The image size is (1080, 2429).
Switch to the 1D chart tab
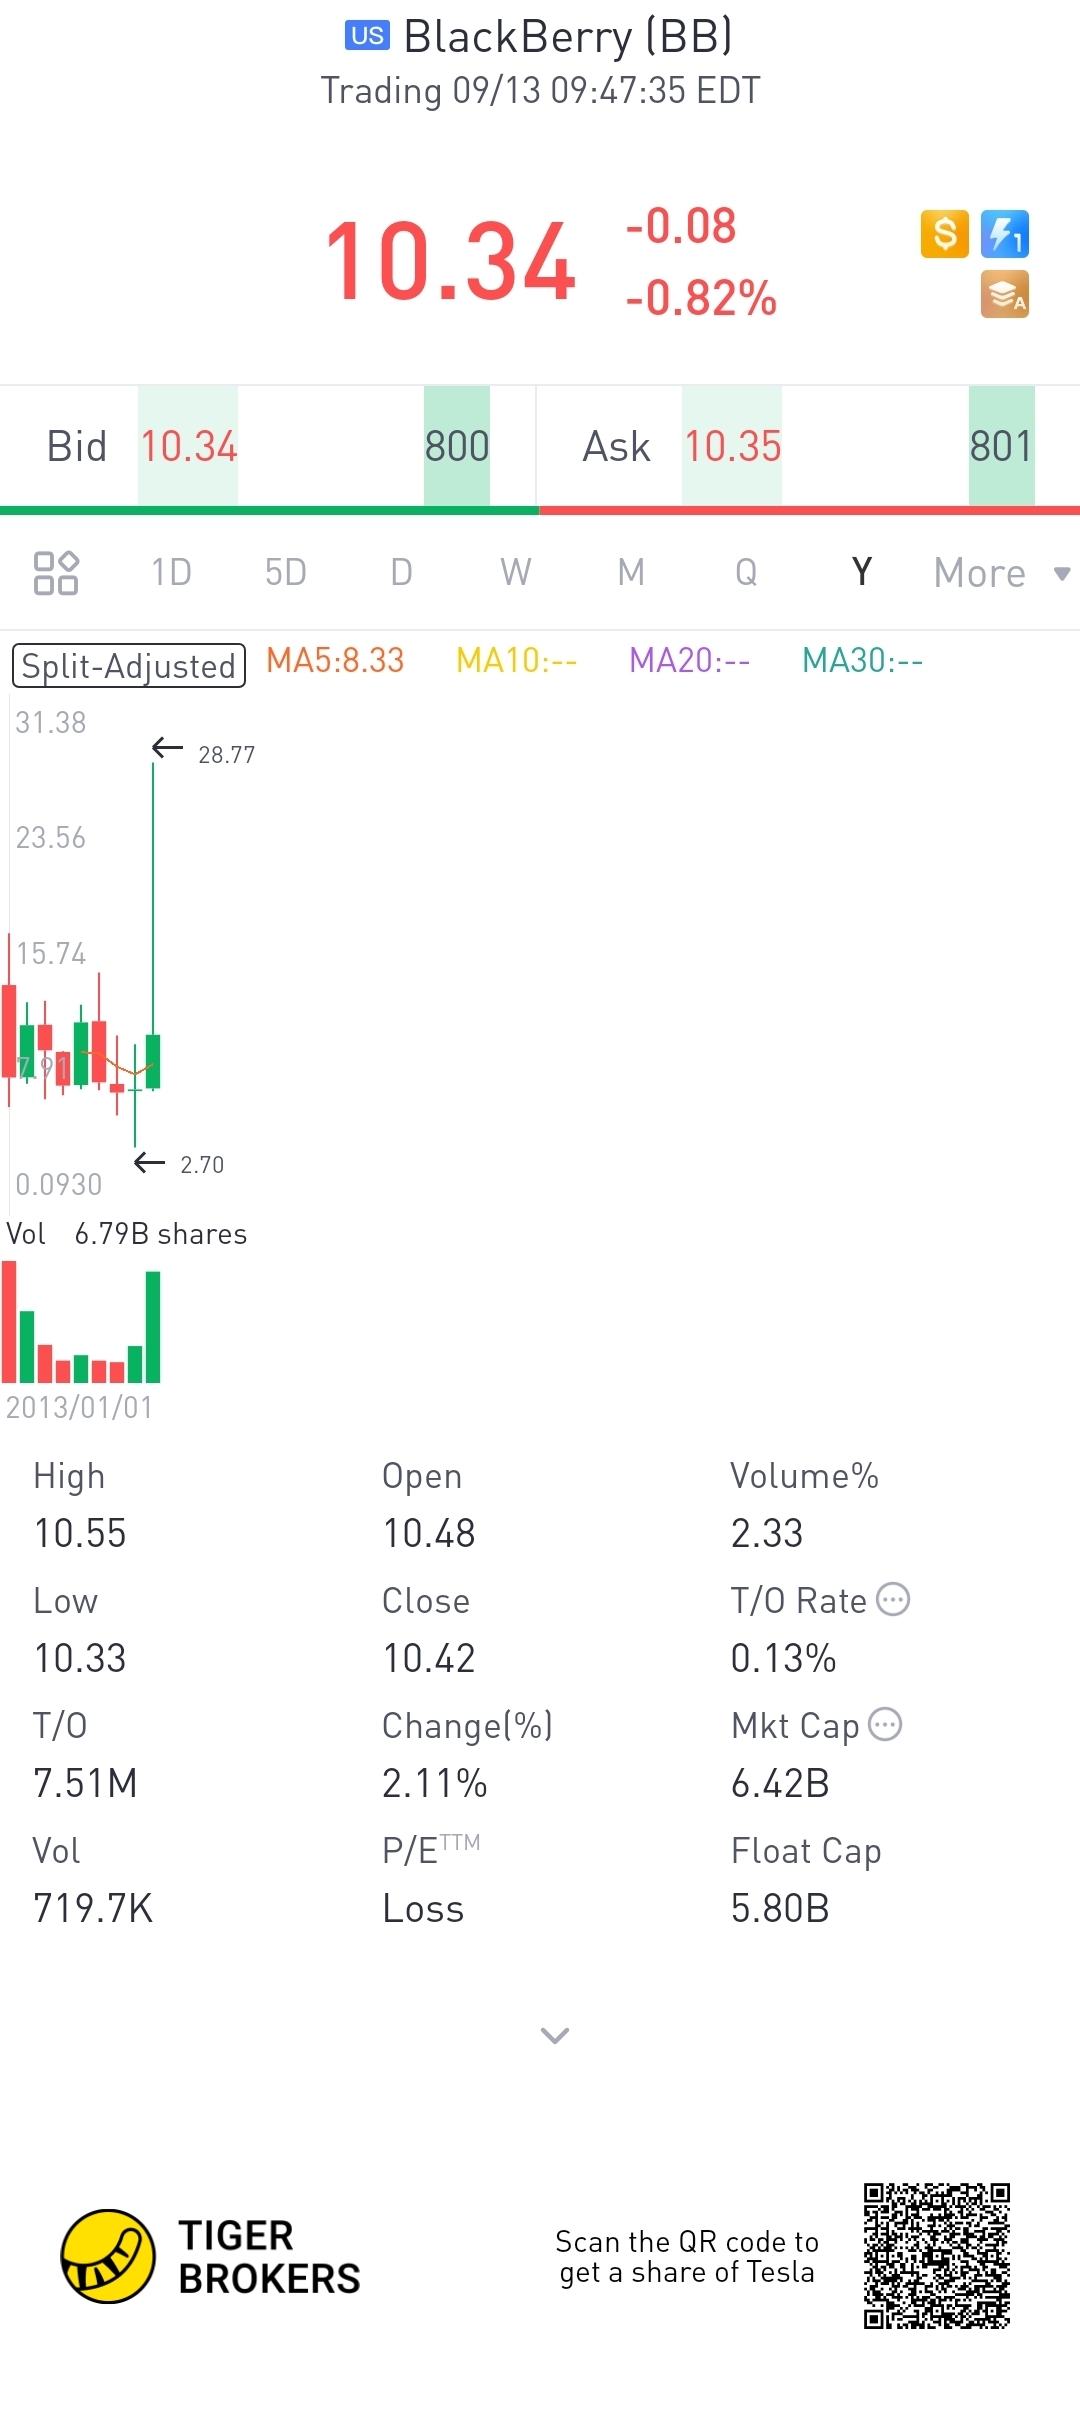click(171, 573)
